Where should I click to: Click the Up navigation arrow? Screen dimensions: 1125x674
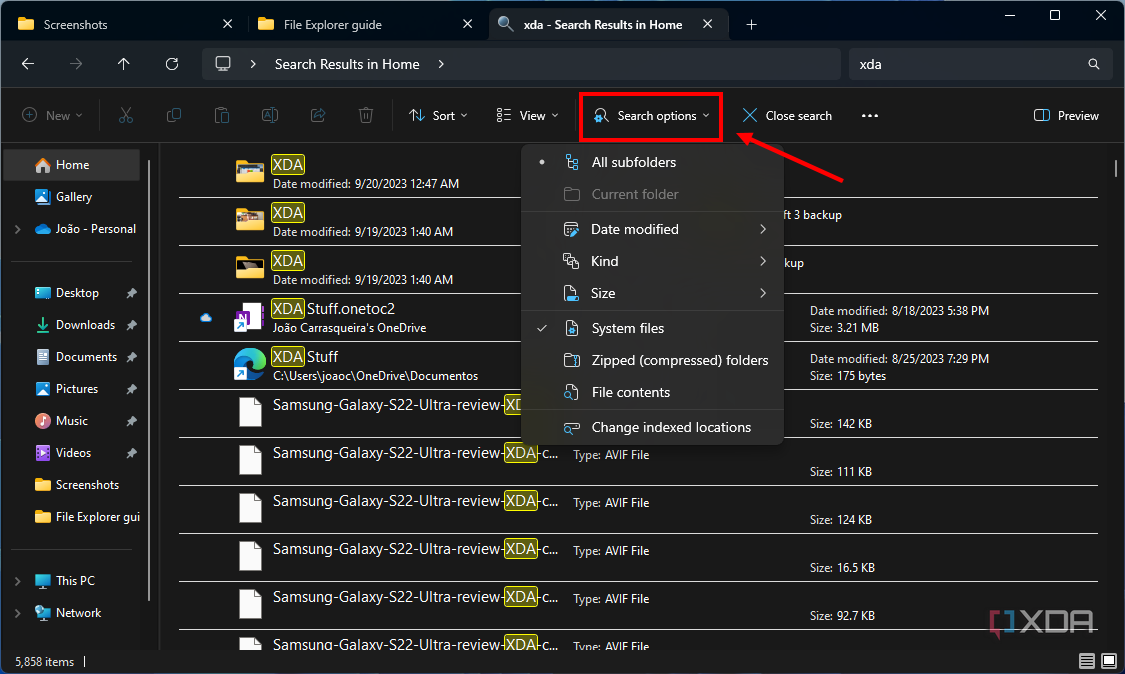coord(123,63)
